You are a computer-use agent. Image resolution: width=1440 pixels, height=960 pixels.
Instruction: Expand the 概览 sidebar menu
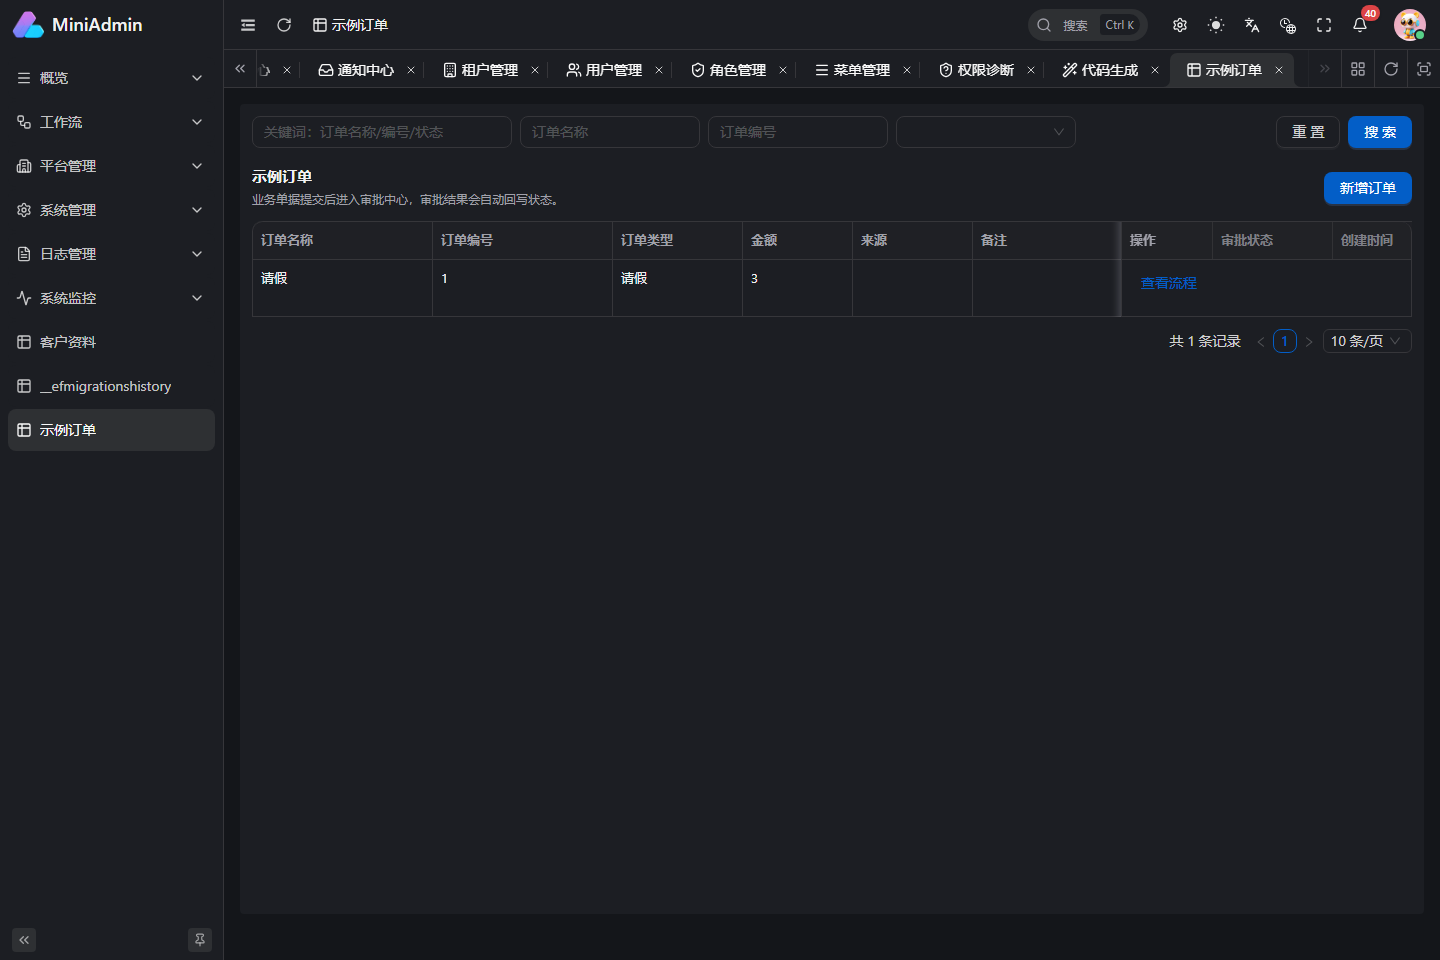111,78
